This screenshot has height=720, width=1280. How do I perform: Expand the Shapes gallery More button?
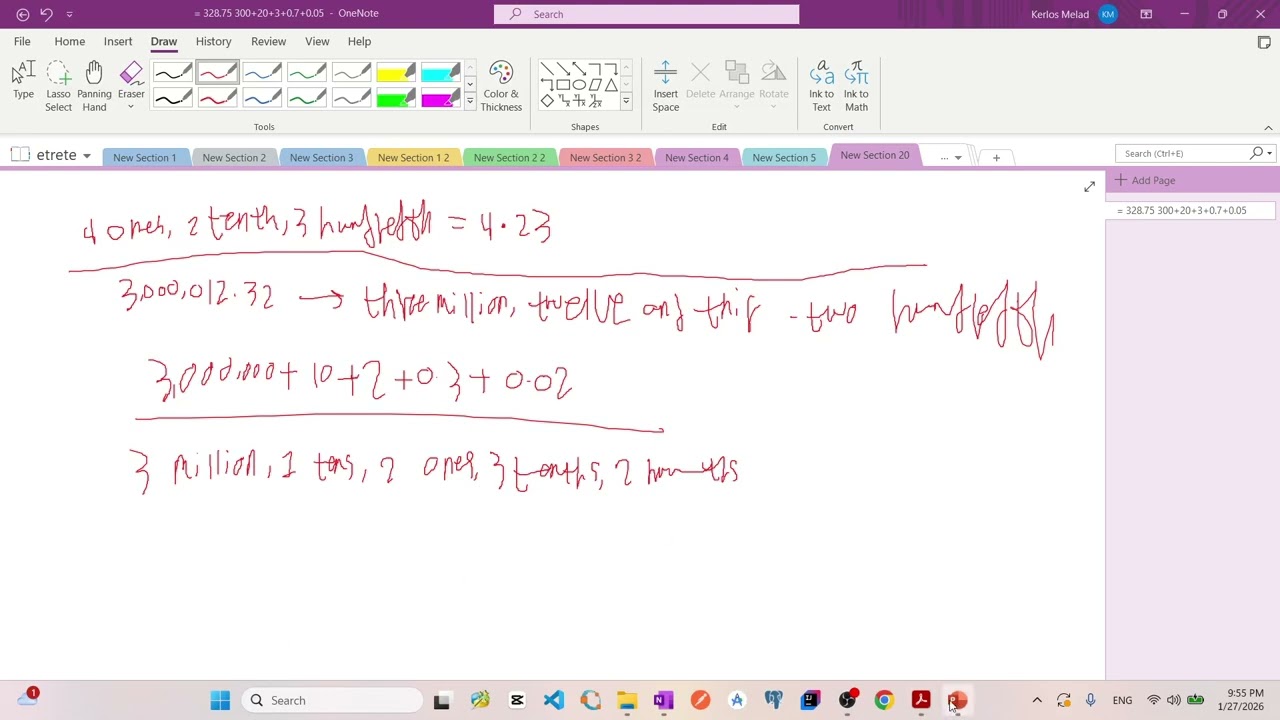(626, 101)
